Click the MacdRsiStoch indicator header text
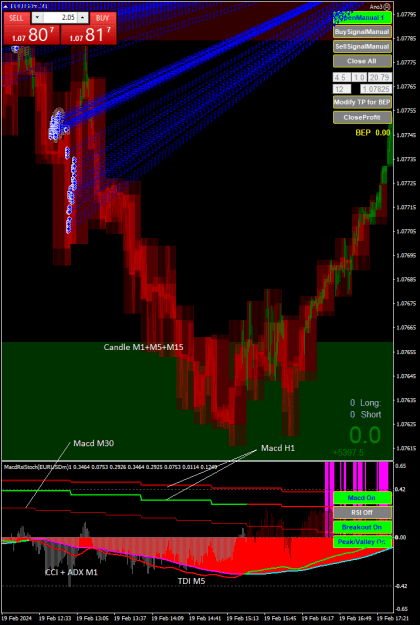 click(x=108, y=466)
